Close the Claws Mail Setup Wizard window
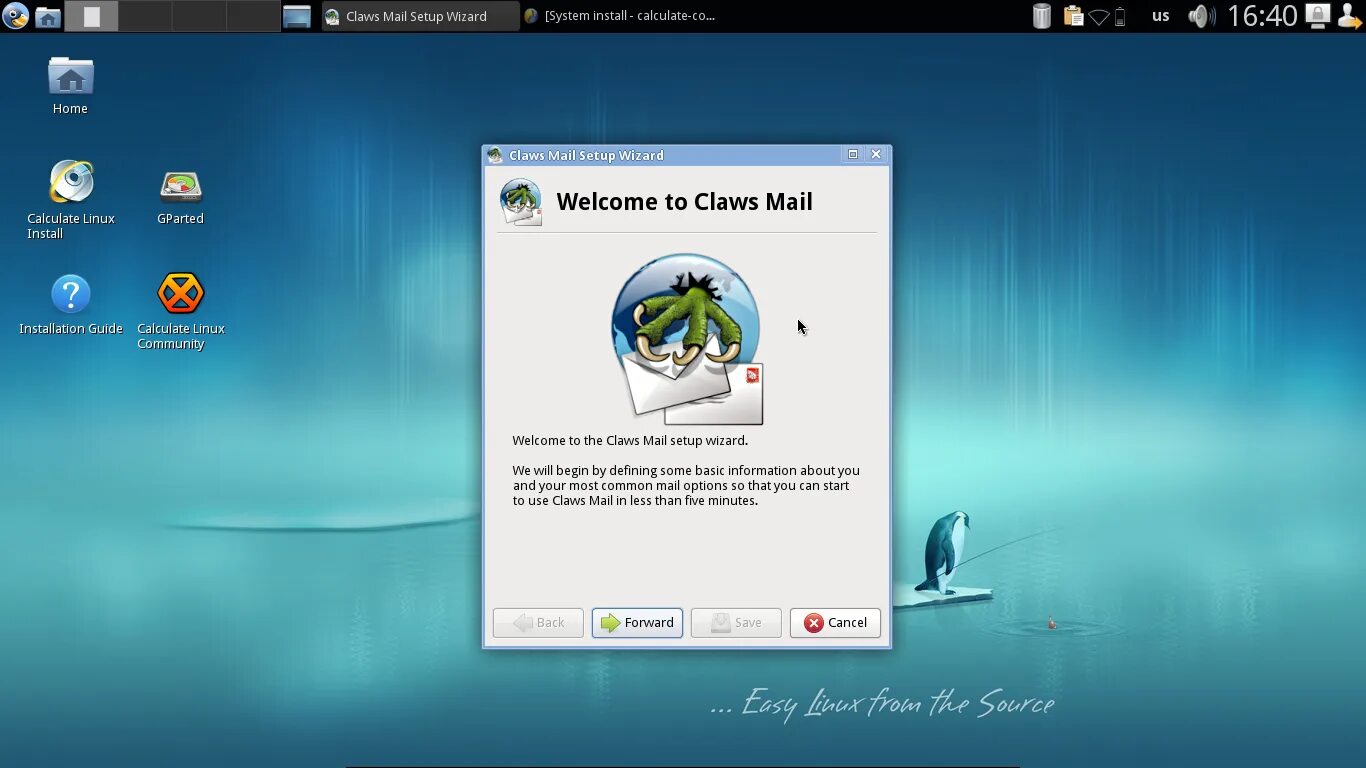The height and width of the screenshot is (768, 1366). 876,154
